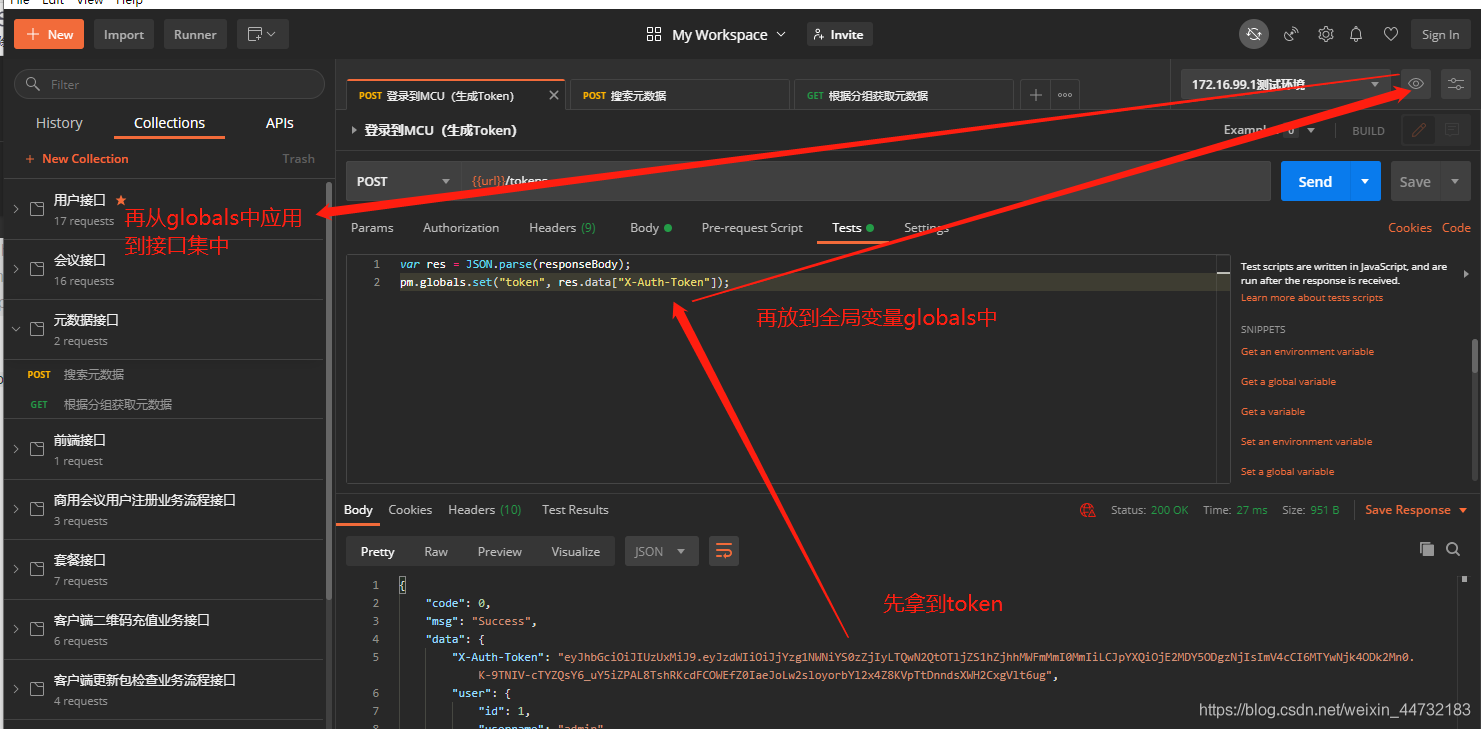This screenshot has width=1481, height=729.
Task: Open the HTTP method POST dropdown
Action: point(403,181)
